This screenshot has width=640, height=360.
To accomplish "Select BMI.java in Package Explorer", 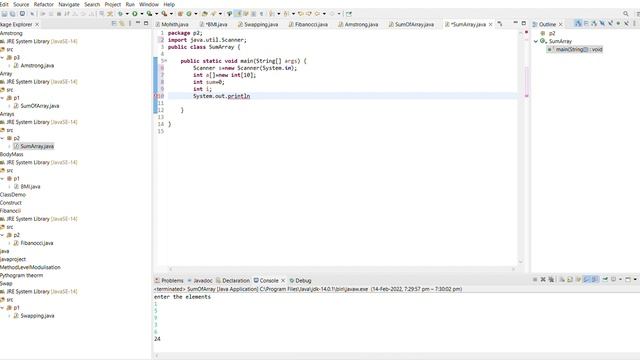I will pos(27,187).
